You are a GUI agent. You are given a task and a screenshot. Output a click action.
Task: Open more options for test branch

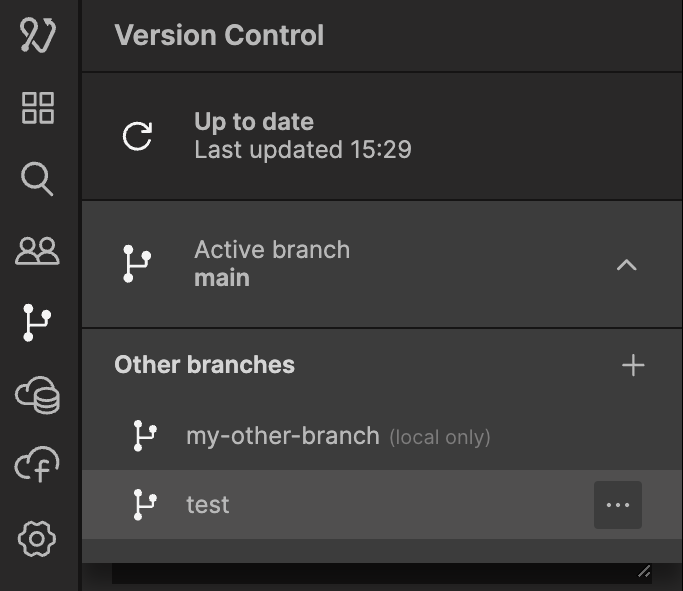pos(618,505)
